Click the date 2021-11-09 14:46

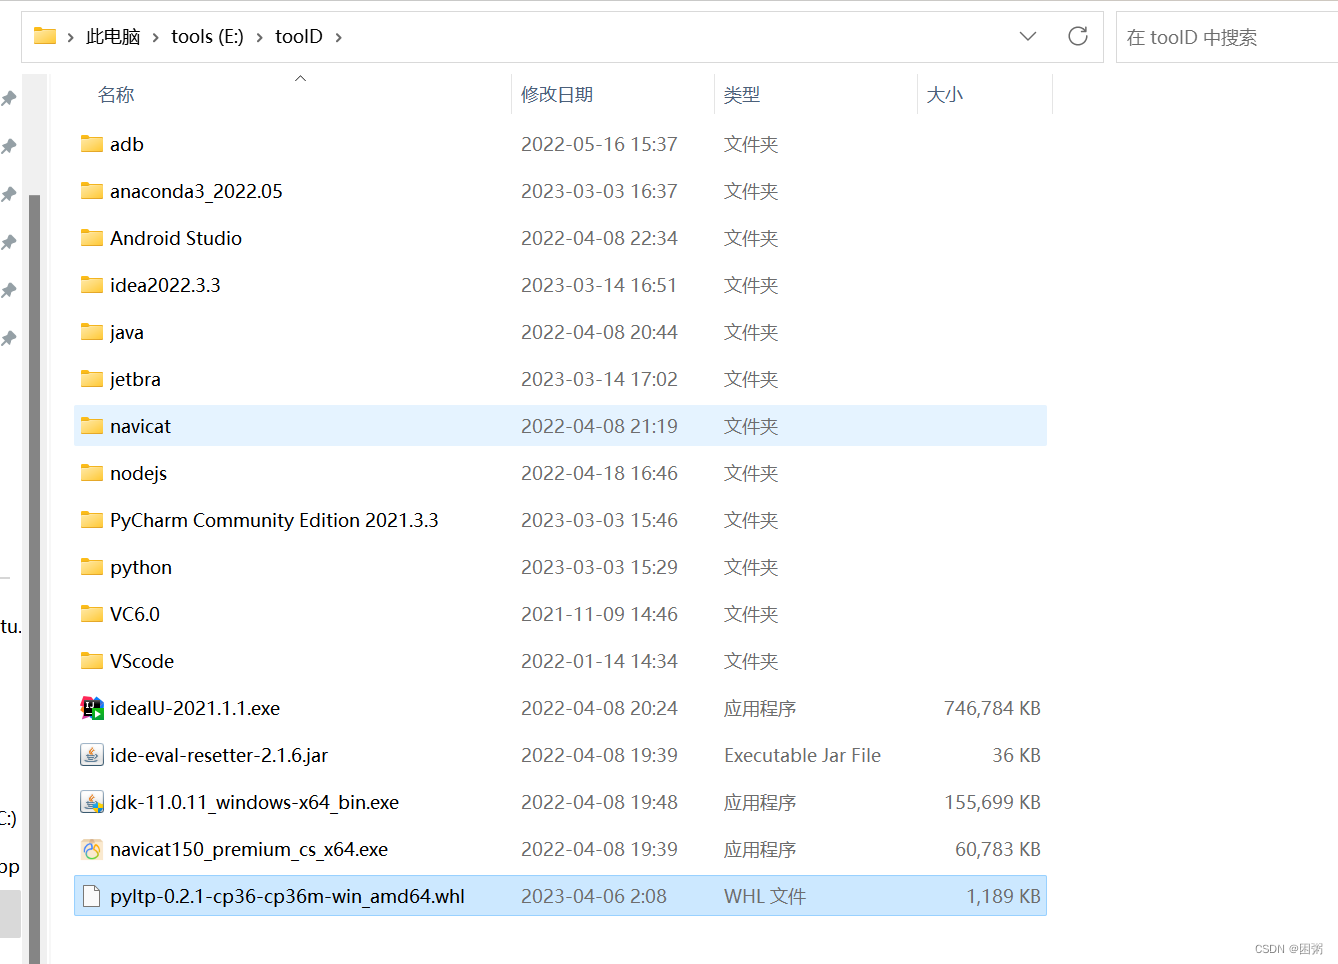(599, 614)
